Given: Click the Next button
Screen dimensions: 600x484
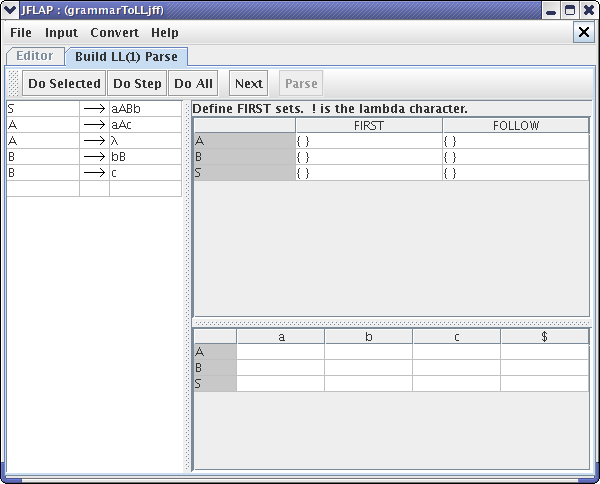Looking at the screenshot, I should (249, 83).
